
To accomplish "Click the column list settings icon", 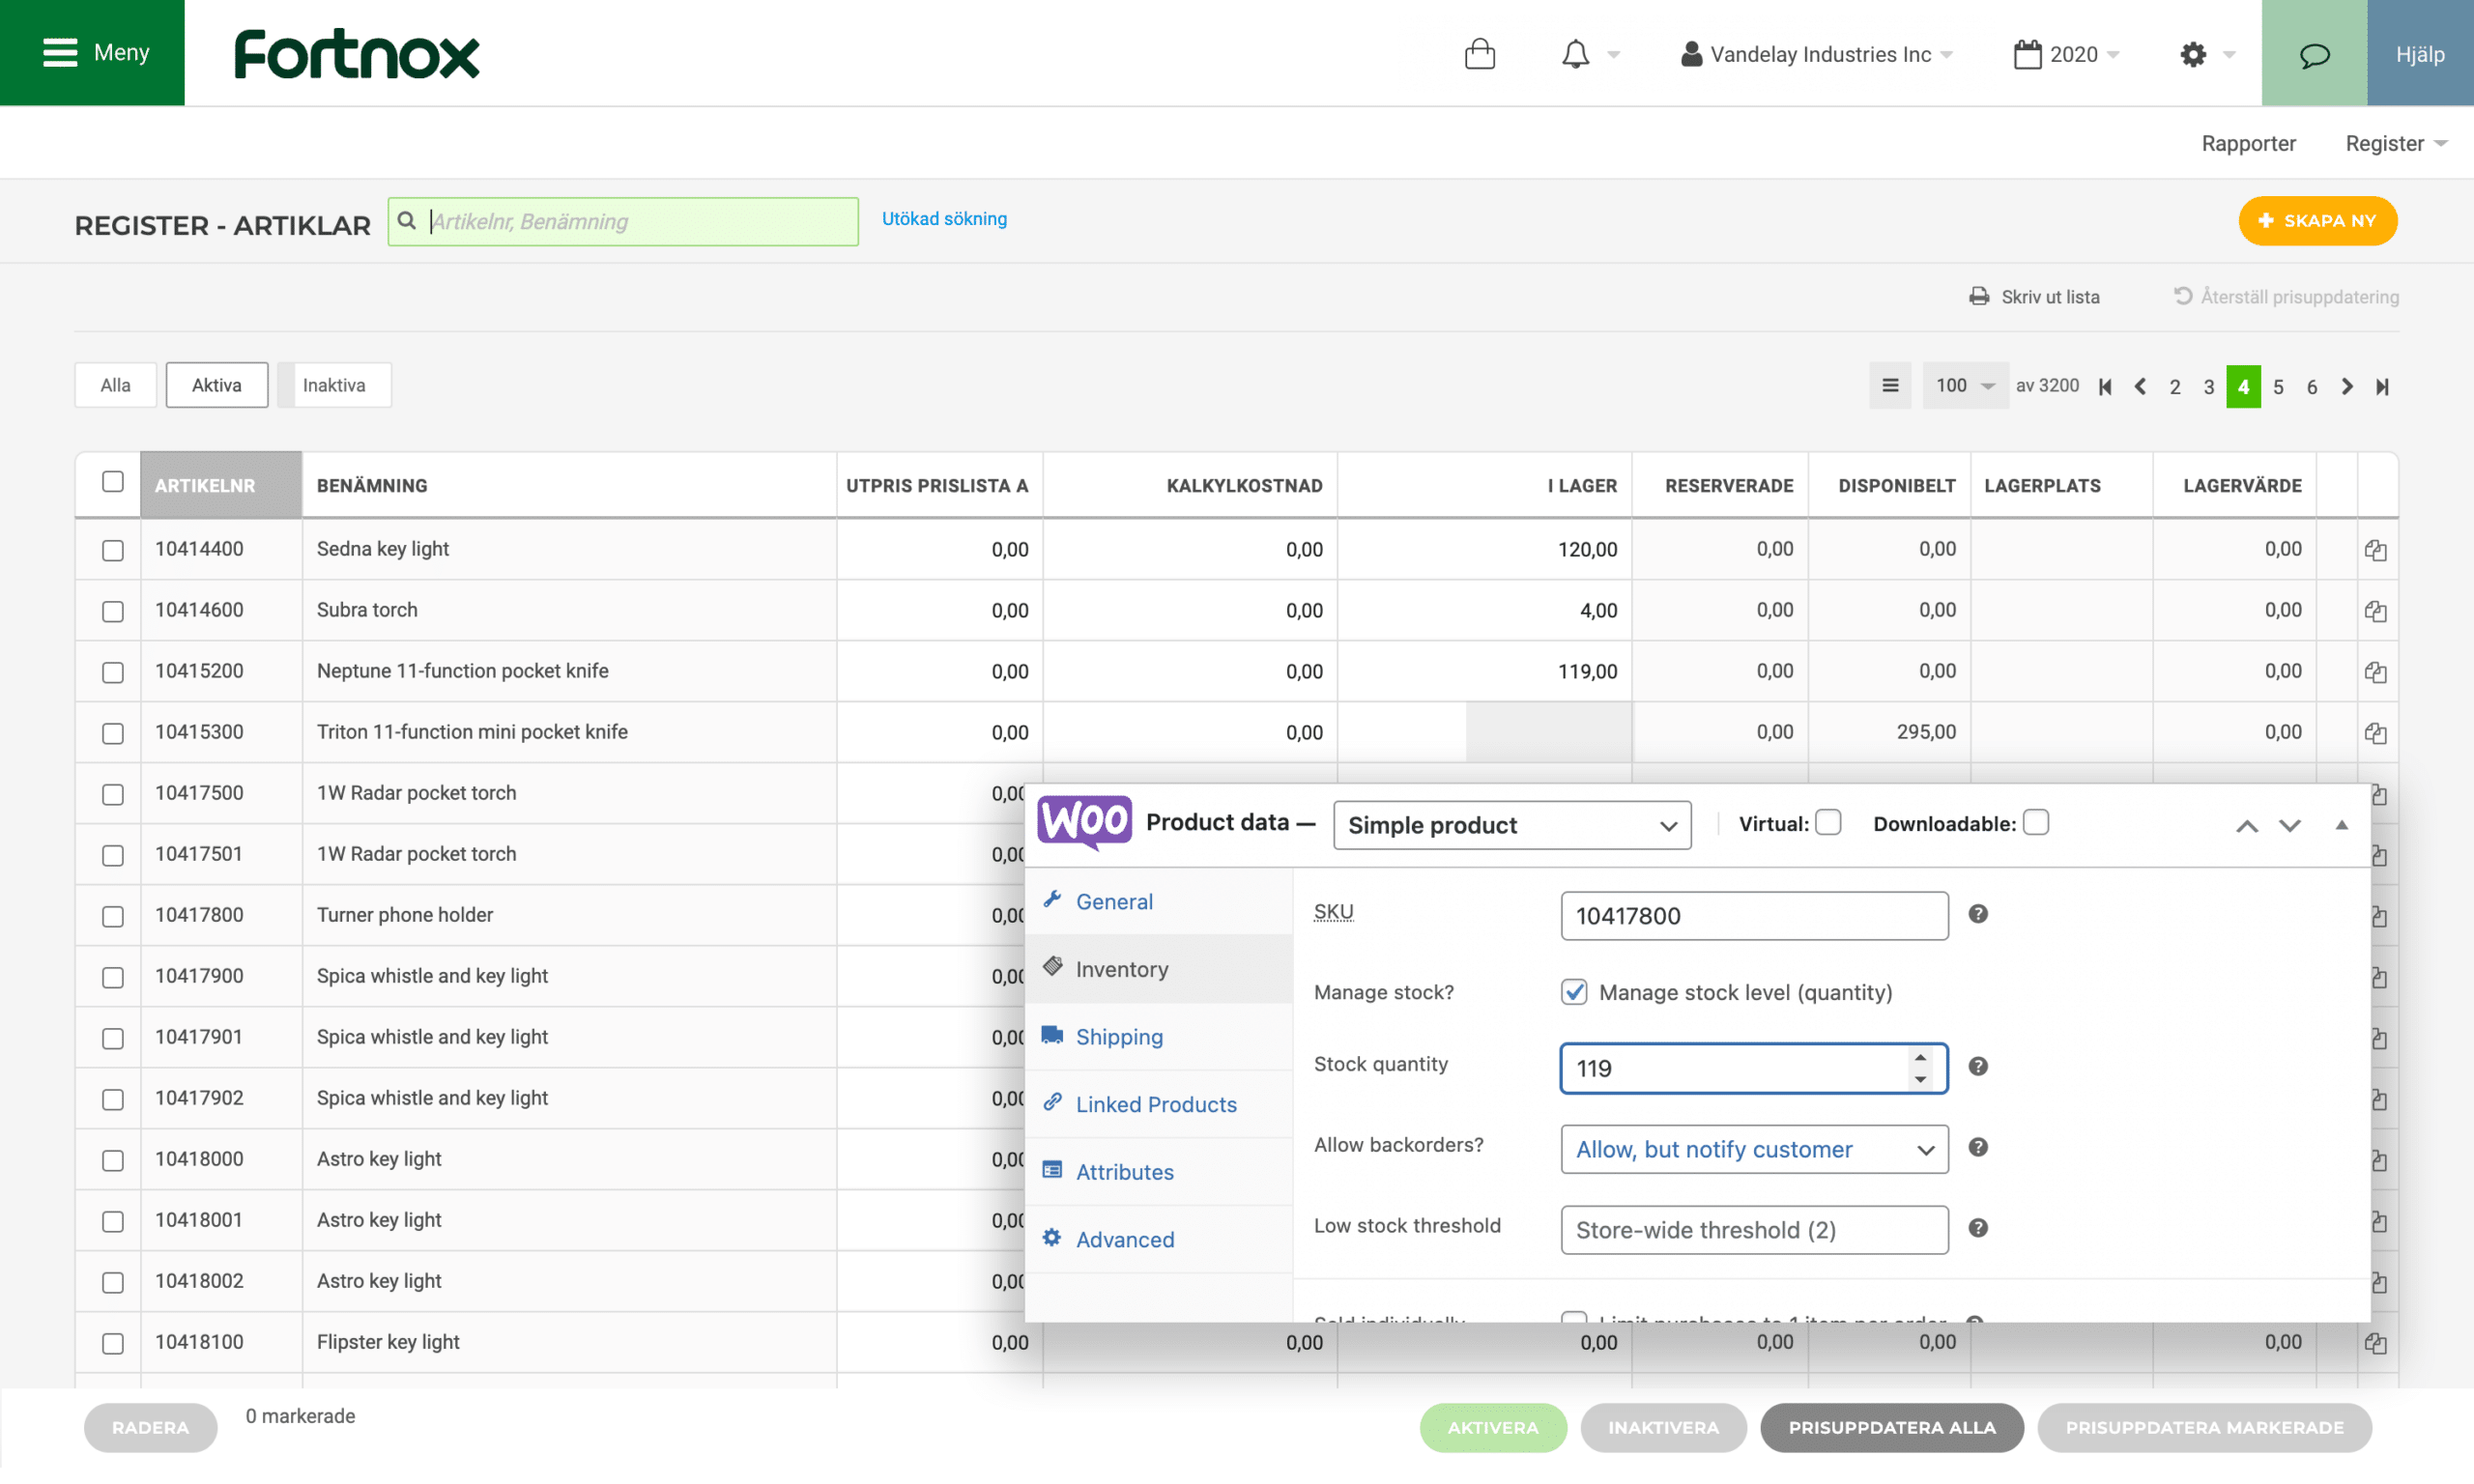I will click(x=1889, y=386).
